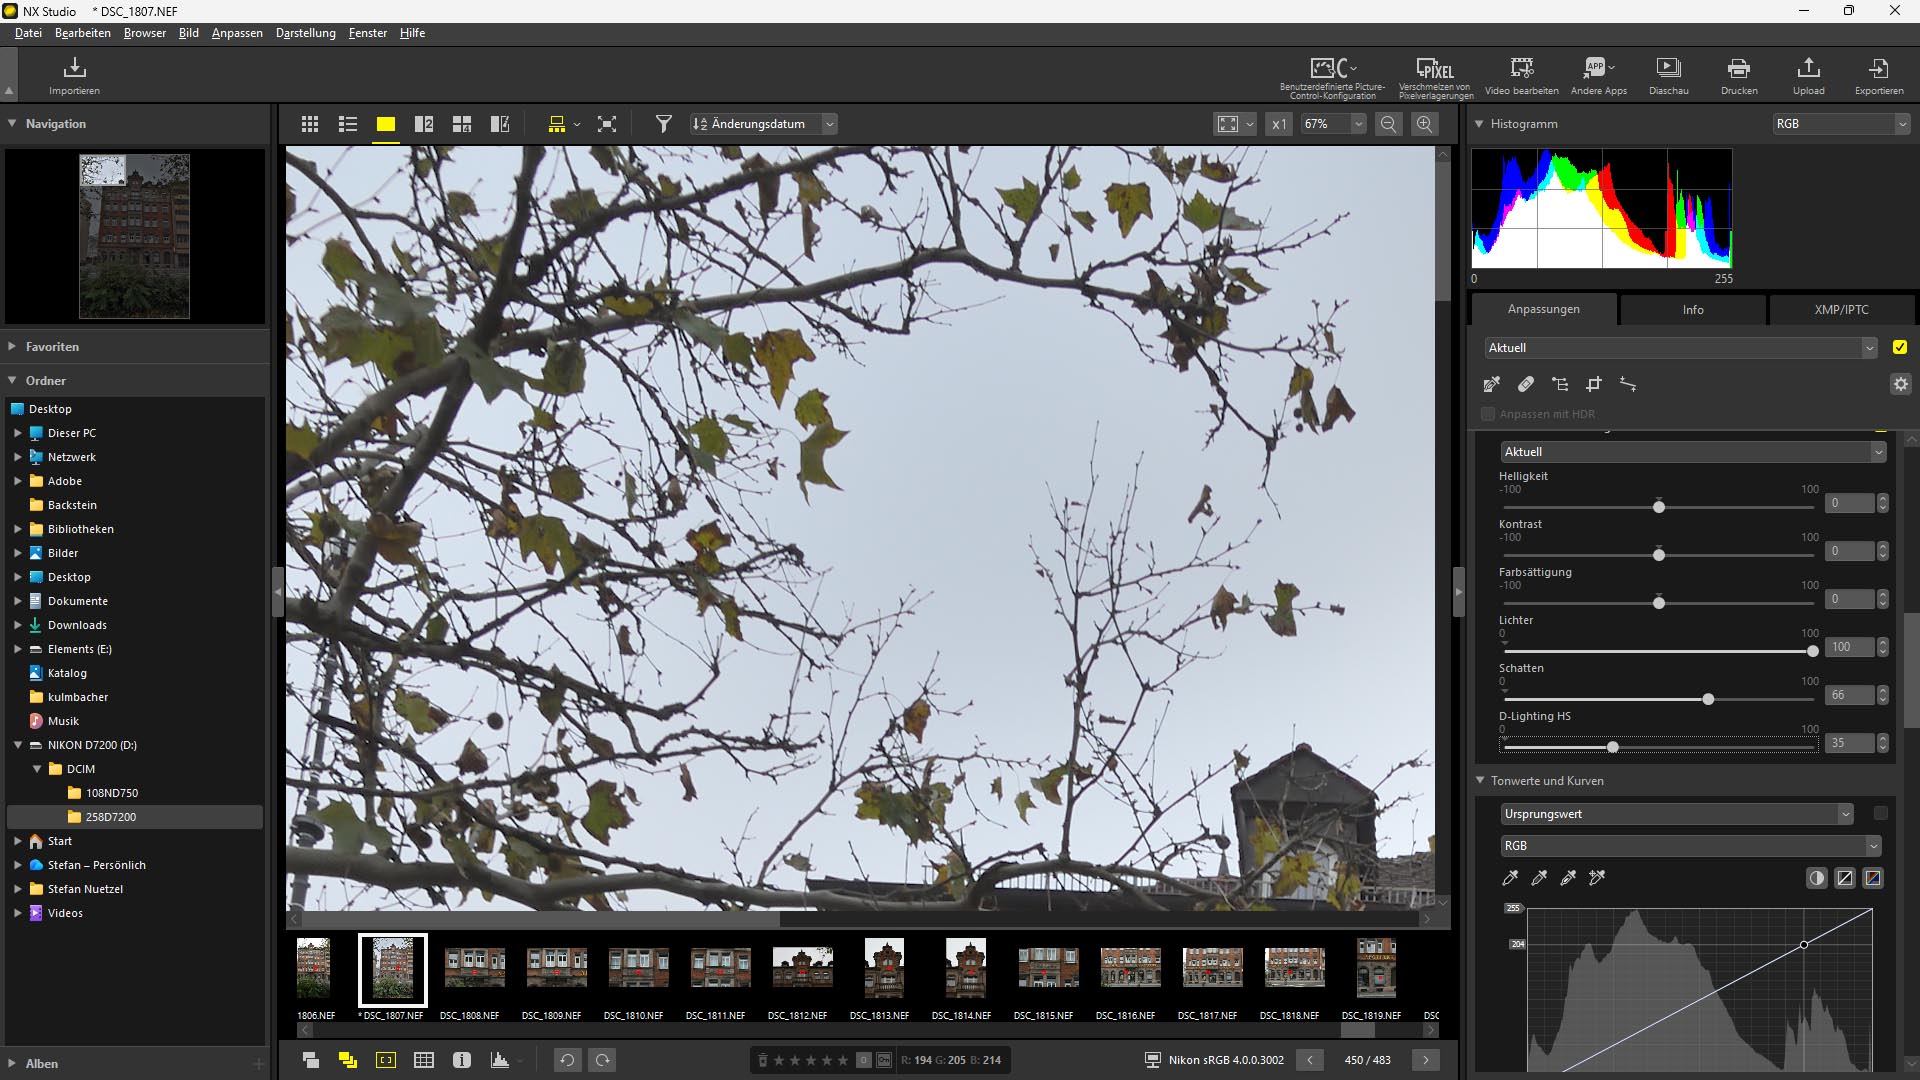Image resolution: width=1920 pixels, height=1080 pixels.
Task: Rotate image clockwise in the bottom toolbar
Action: coord(603,1060)
